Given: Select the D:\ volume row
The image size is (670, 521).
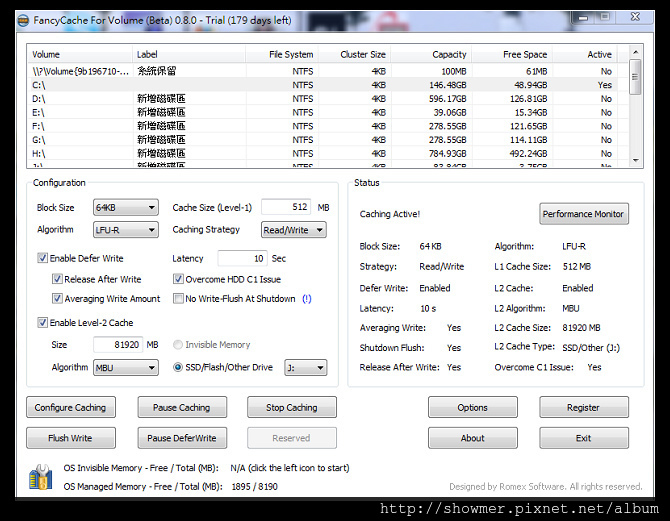Looking at the screenshot, I should 328,99.
